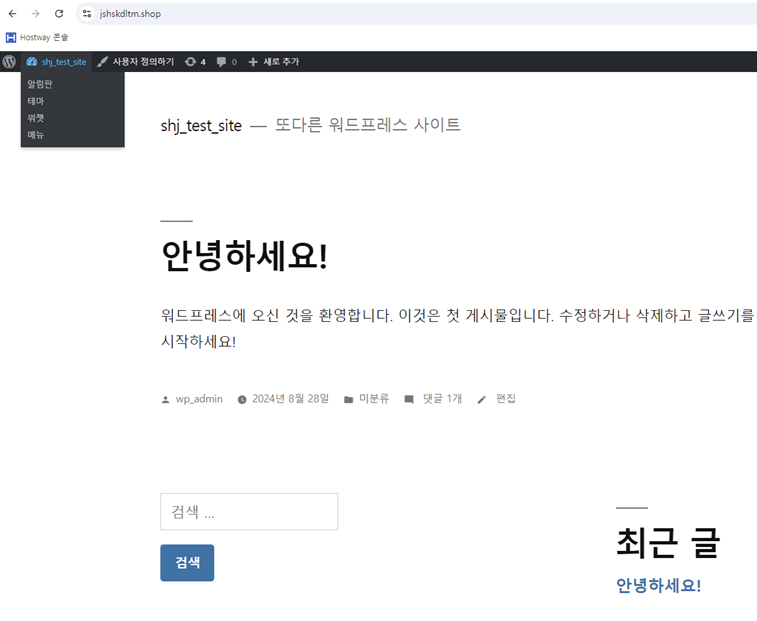757x621 pixels.
Task: Select 테마 from the site menu
Action: pyautogui.click(x=36, y=101)
